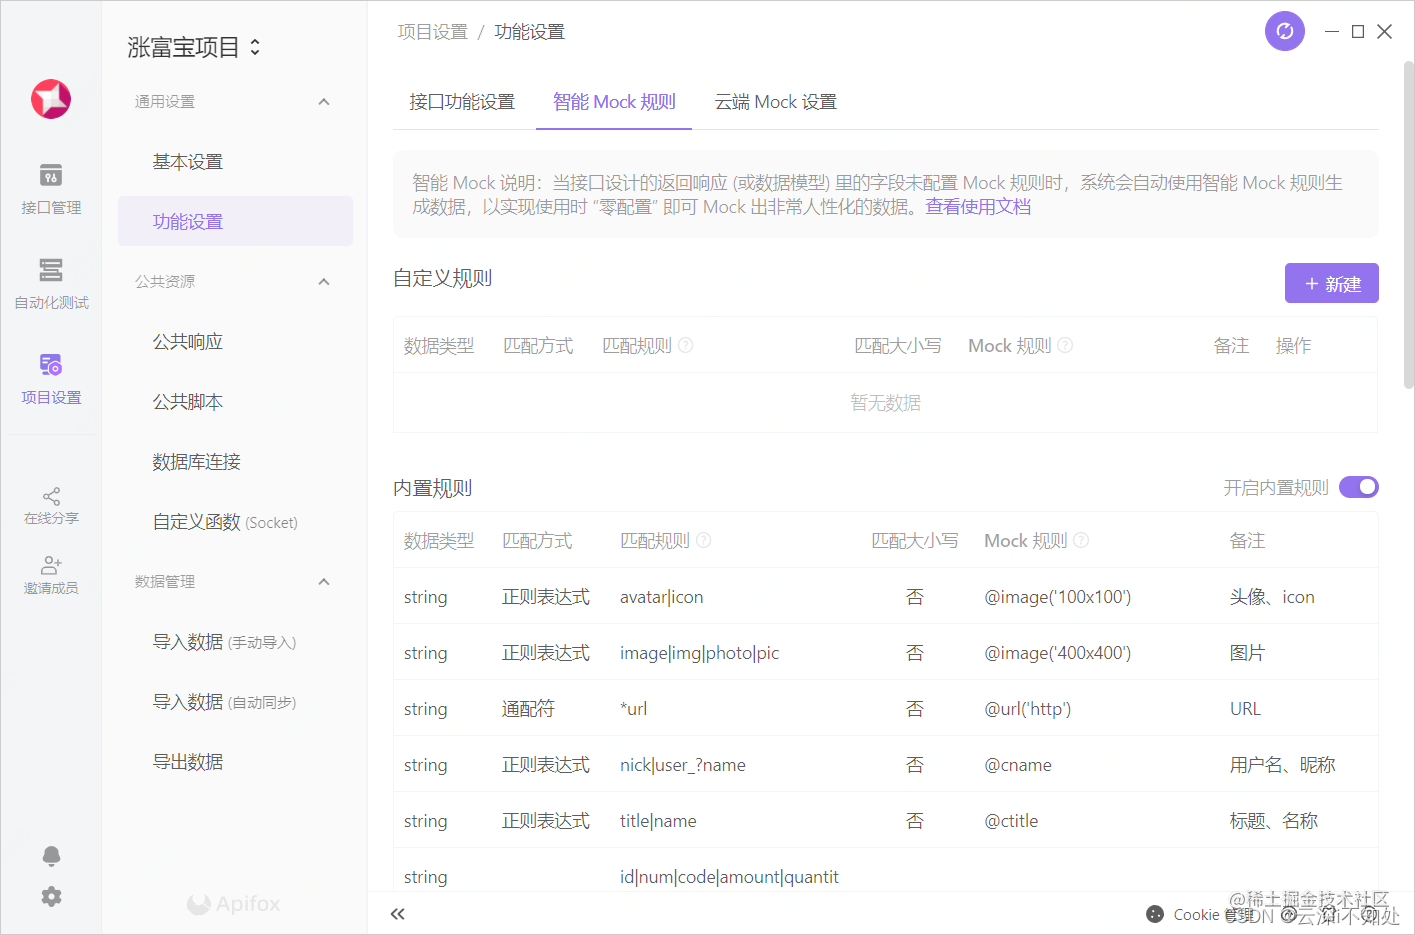Open the 查看使用文档 link
This screenshot has width=1415, height=935.
pyautogui.click(x=978, y=207)
